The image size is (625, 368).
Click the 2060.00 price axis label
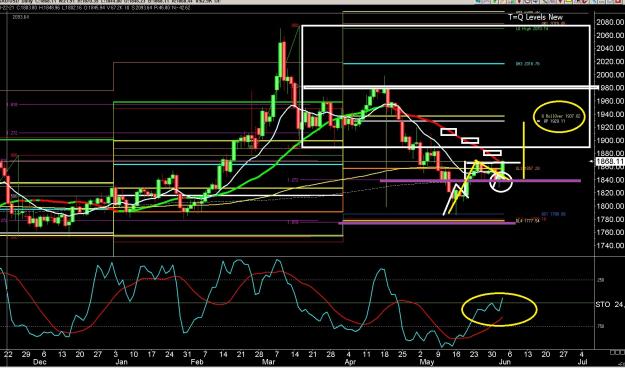610,35
